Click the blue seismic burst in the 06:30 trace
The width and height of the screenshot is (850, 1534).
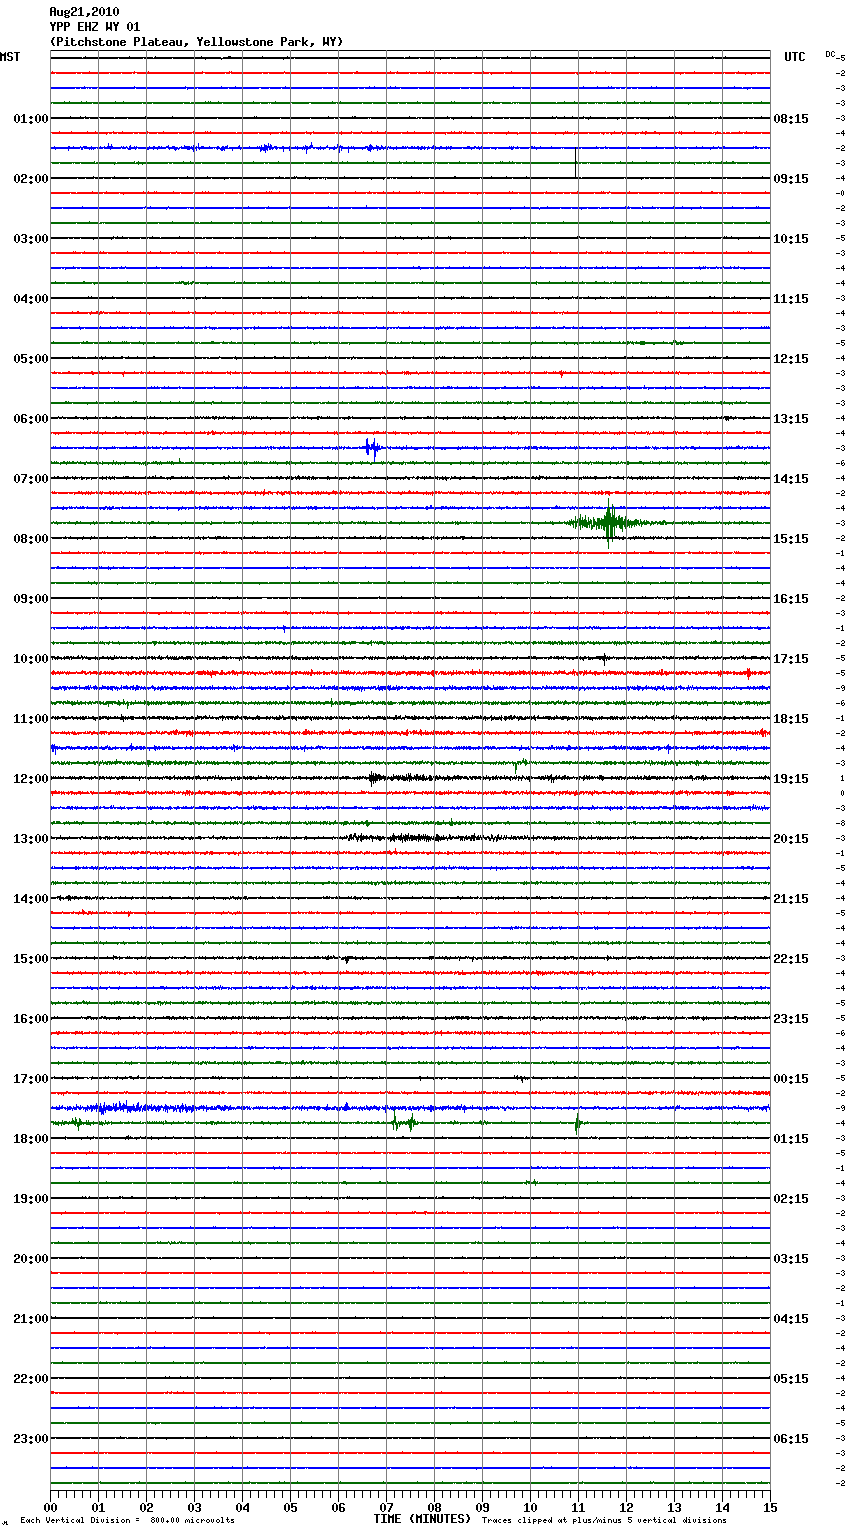point(372,448)
